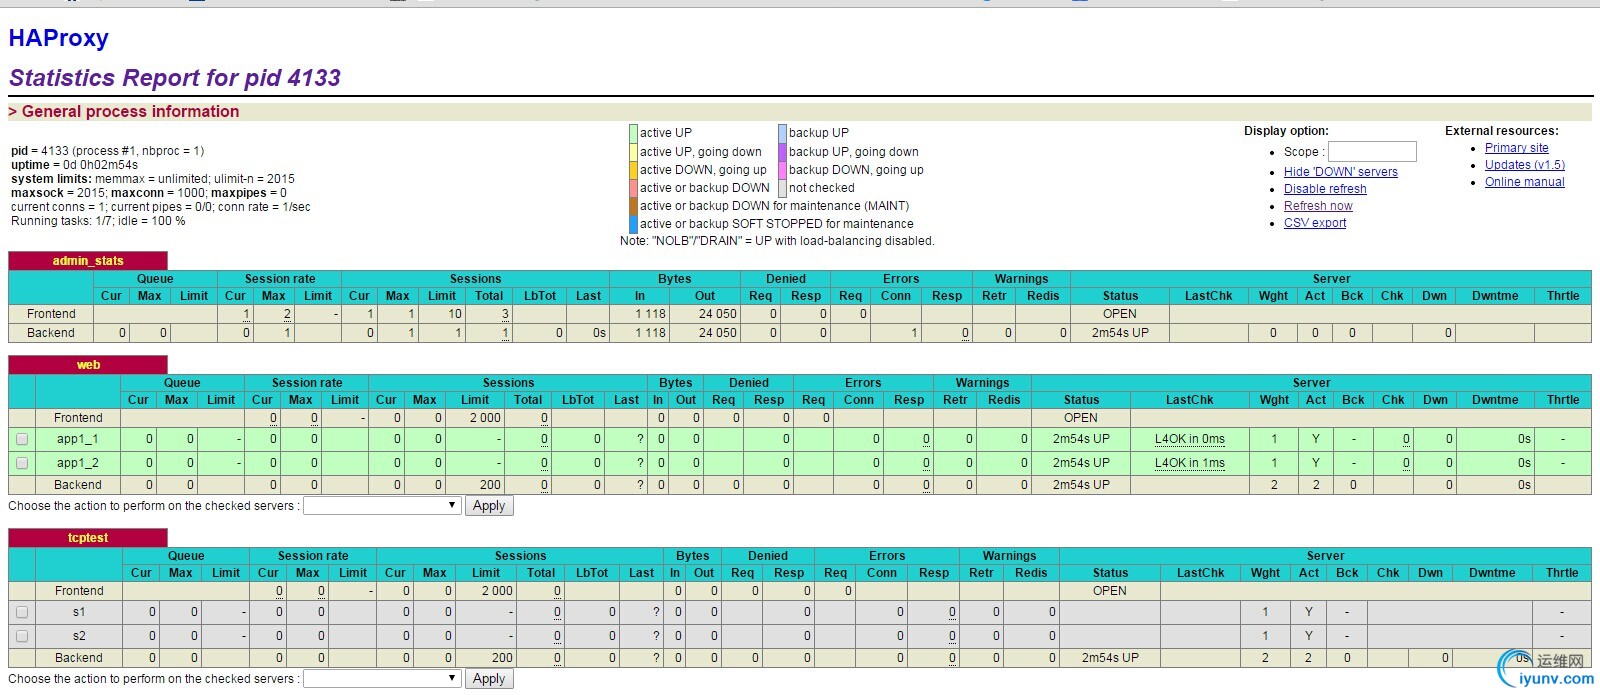Select the admin_stats section header

88,261
